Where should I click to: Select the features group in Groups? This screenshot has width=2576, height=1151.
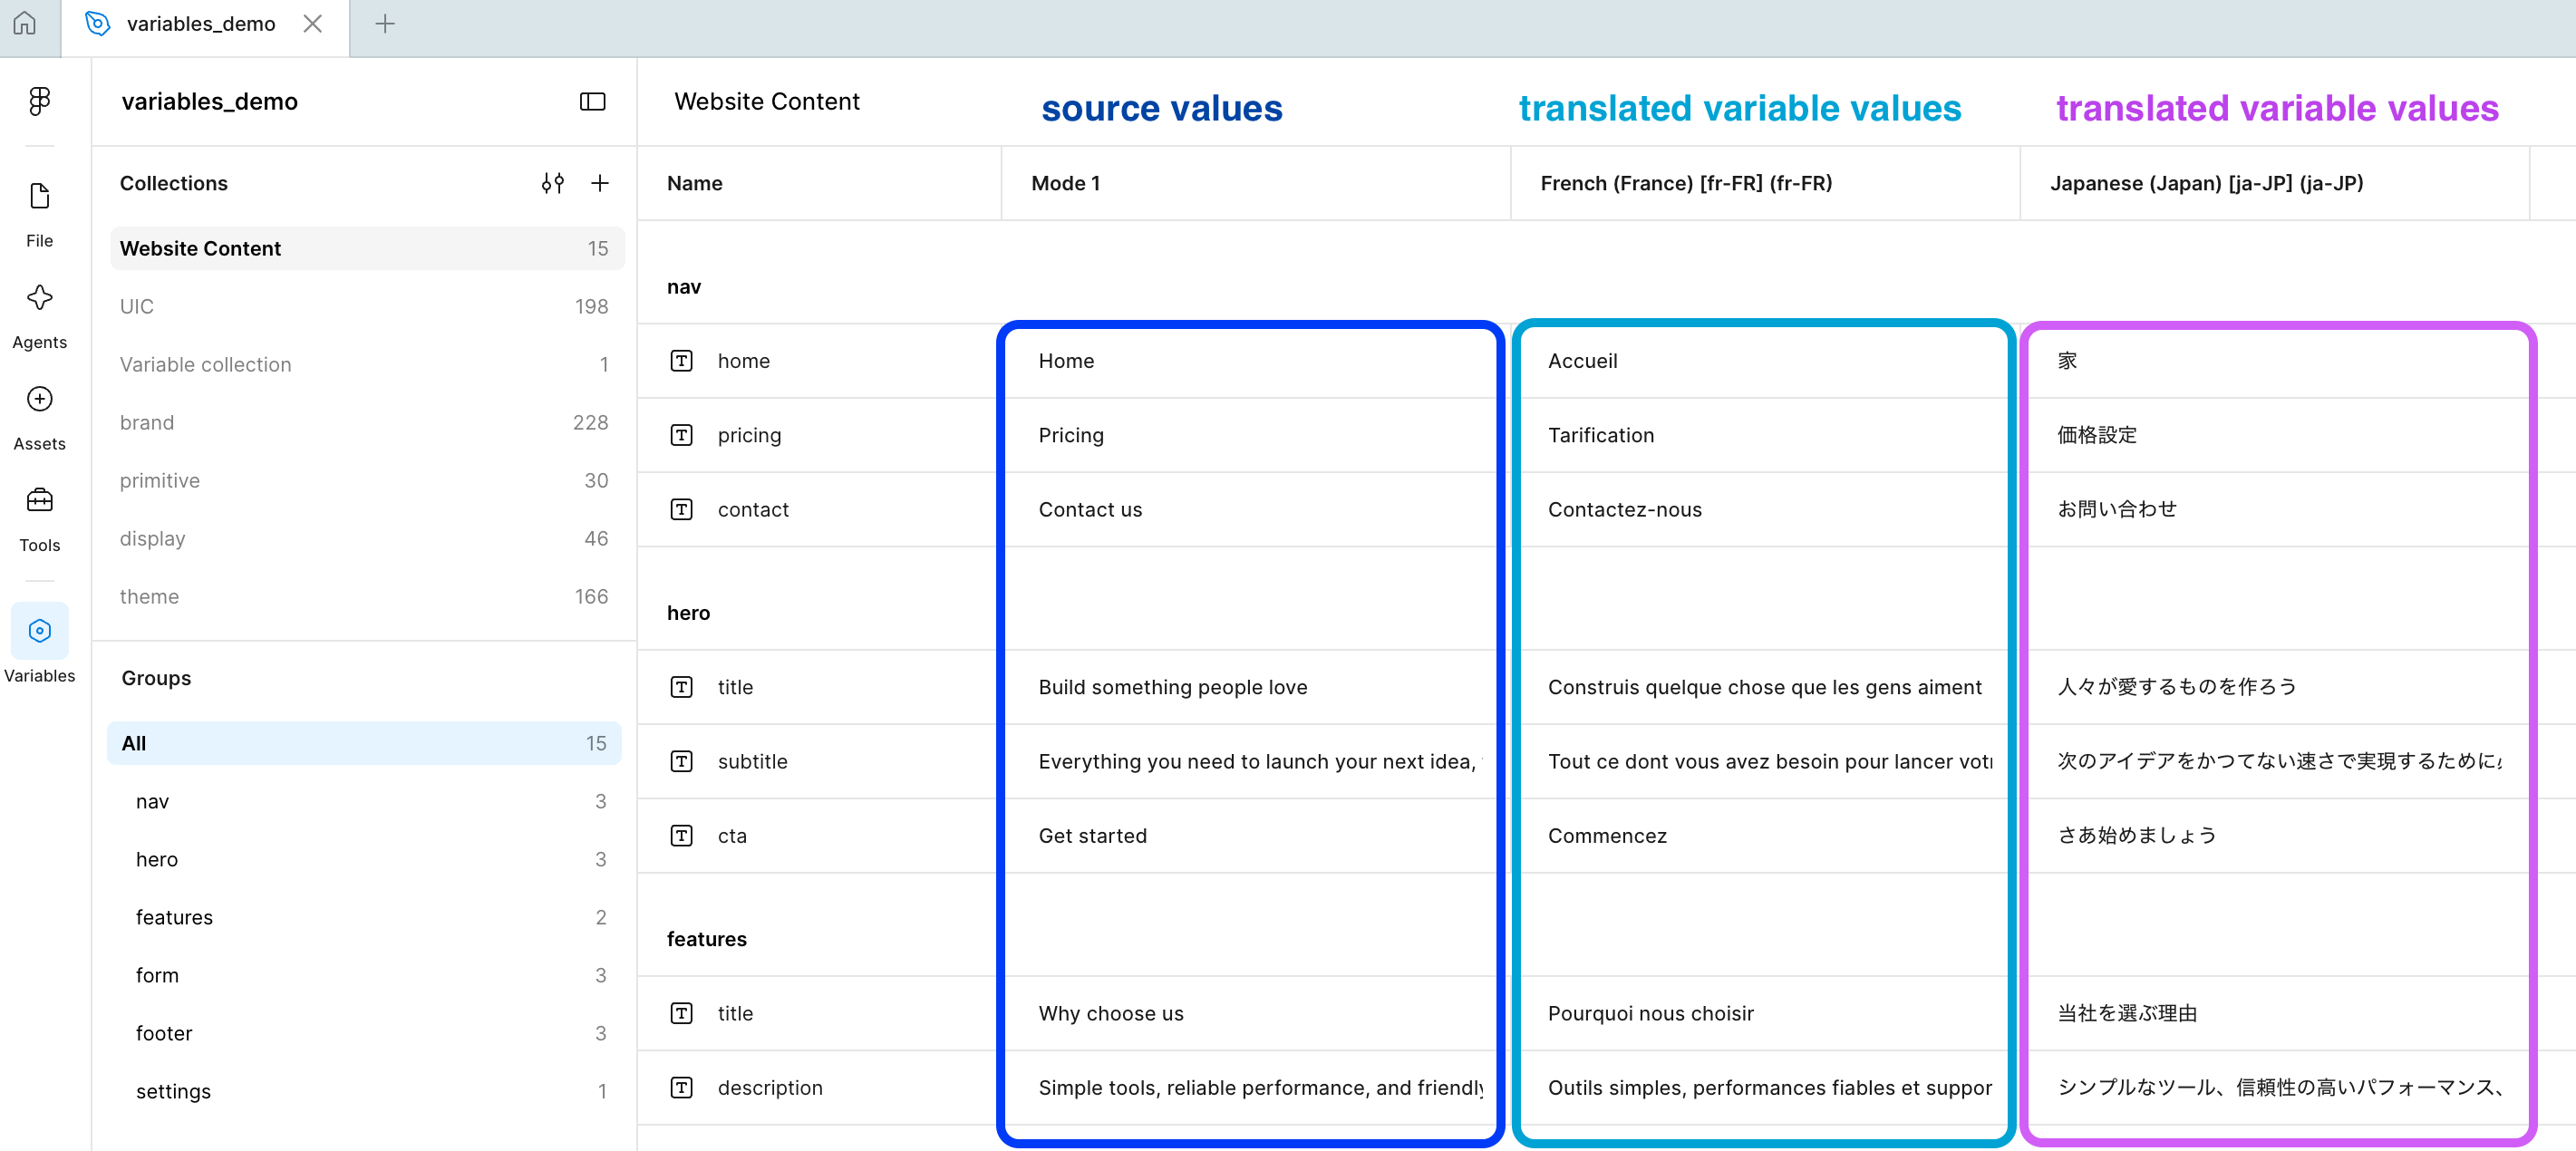point(364,917)
